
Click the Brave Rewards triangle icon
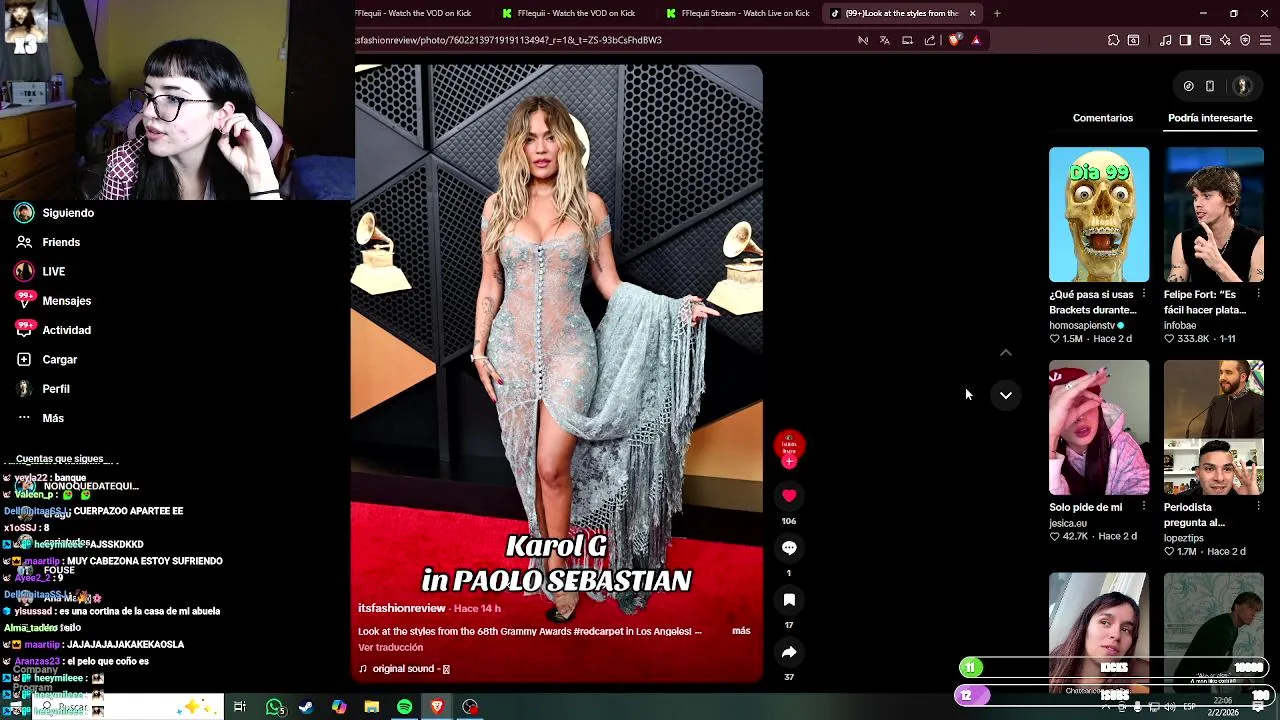[x=976, y=40]
